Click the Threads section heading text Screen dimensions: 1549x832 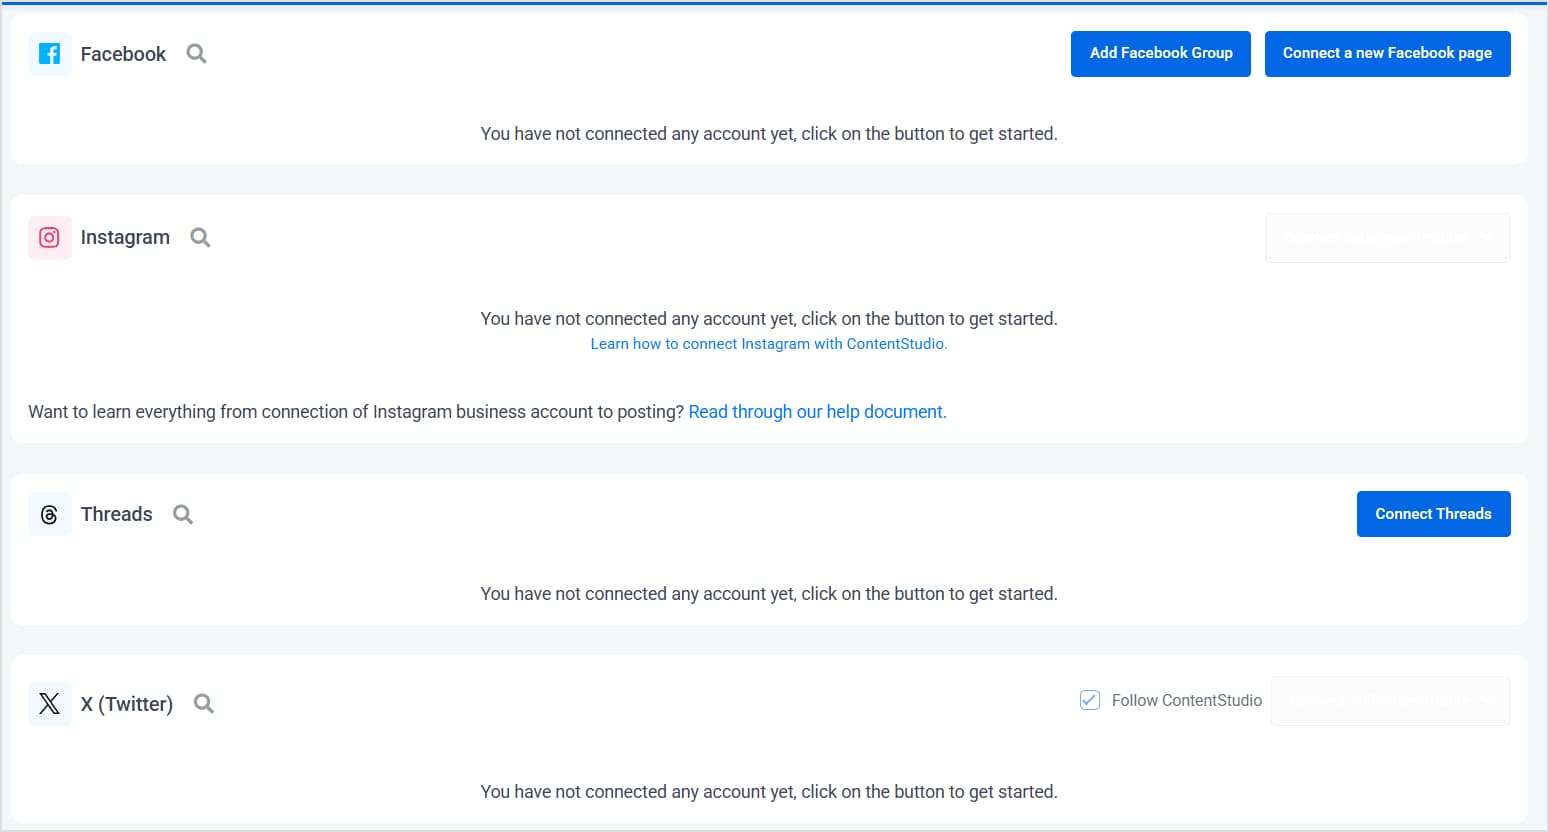(x=117, y=514)
